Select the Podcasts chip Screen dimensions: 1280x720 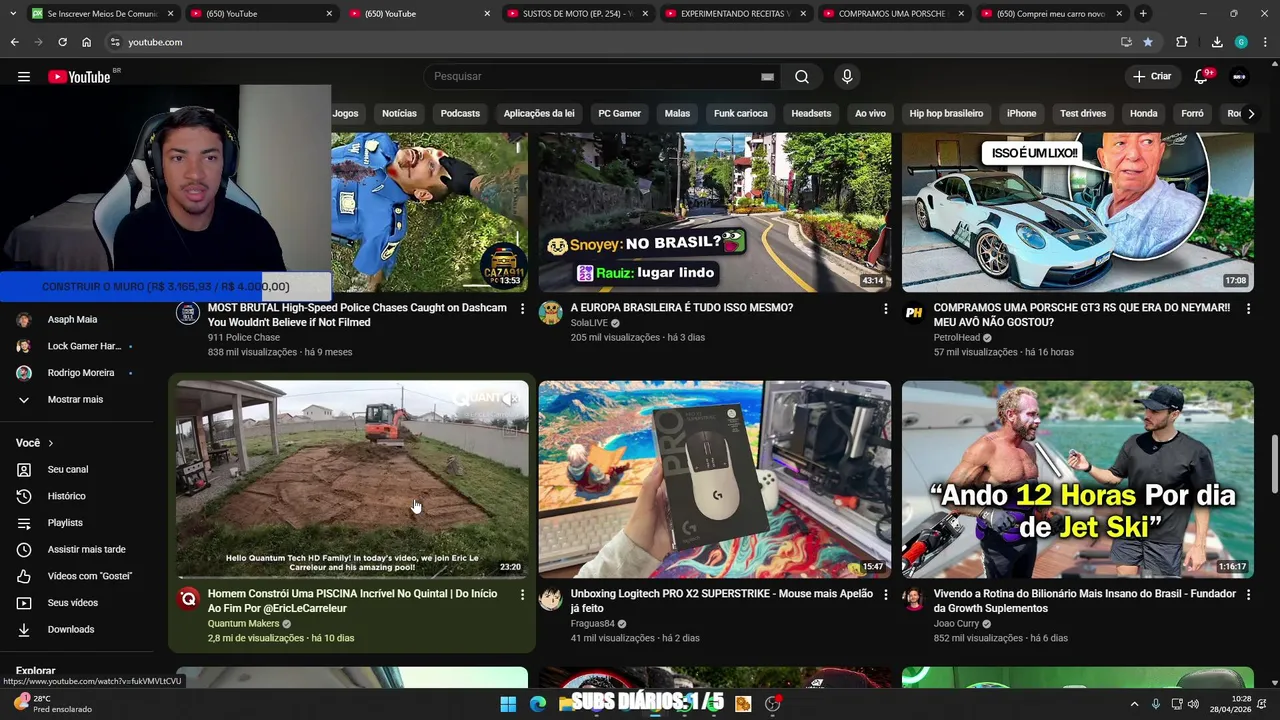[460, 114]
